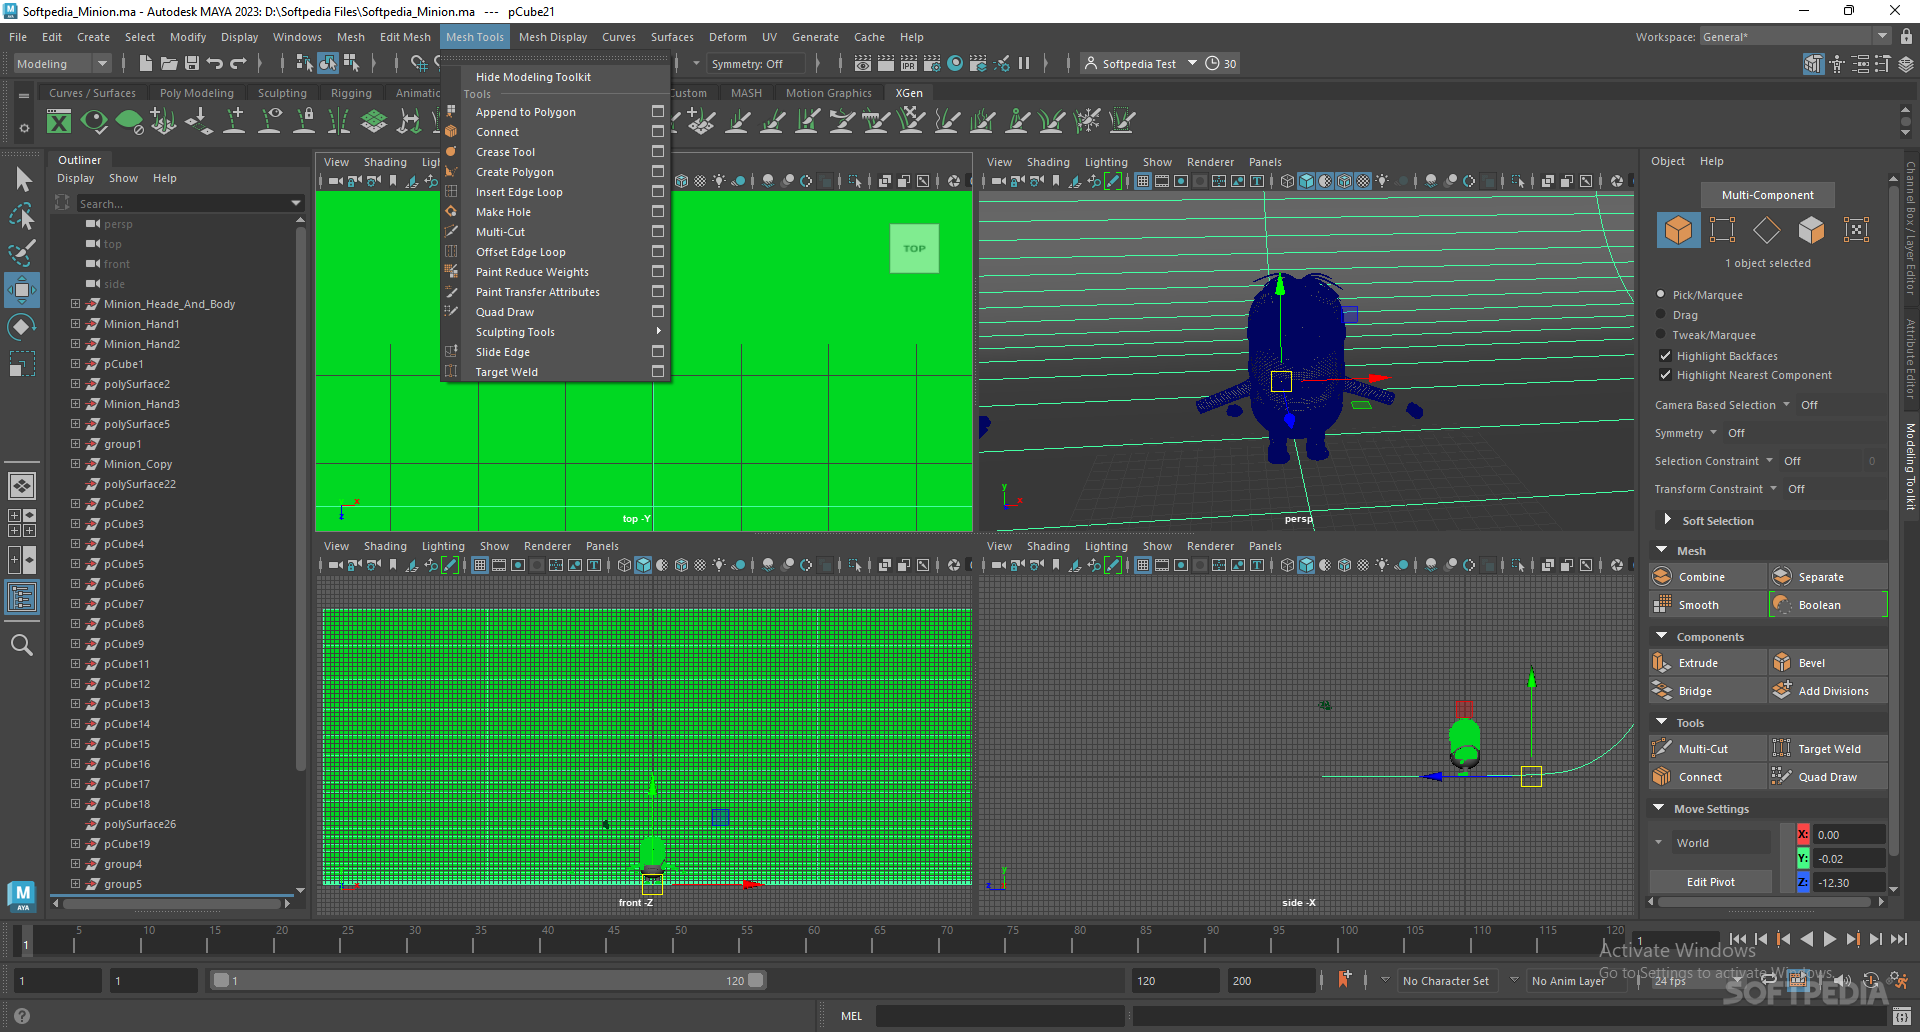The height and width of the screenshot is (1032, 1920).
Task: Select Tweak/Marquee radio option
Action: coord(1661,335)
